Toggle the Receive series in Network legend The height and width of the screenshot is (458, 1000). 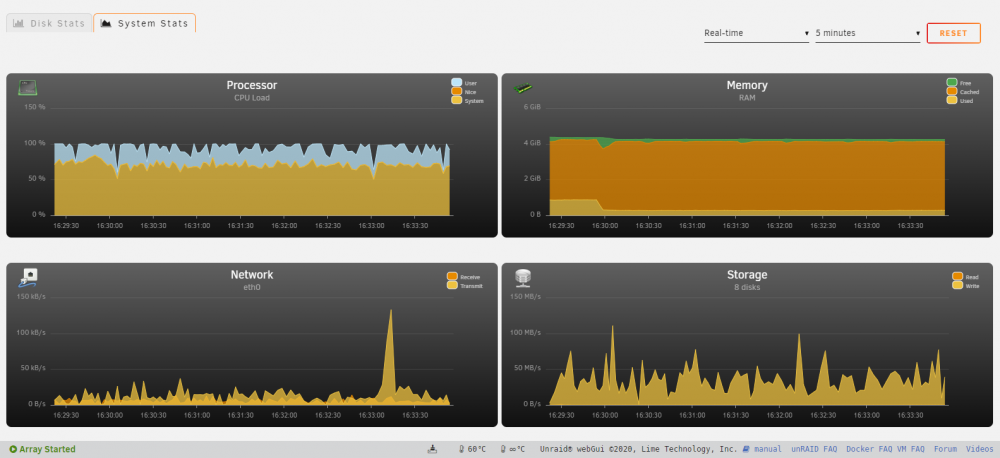pyautogui.click(x=464, y=277)
